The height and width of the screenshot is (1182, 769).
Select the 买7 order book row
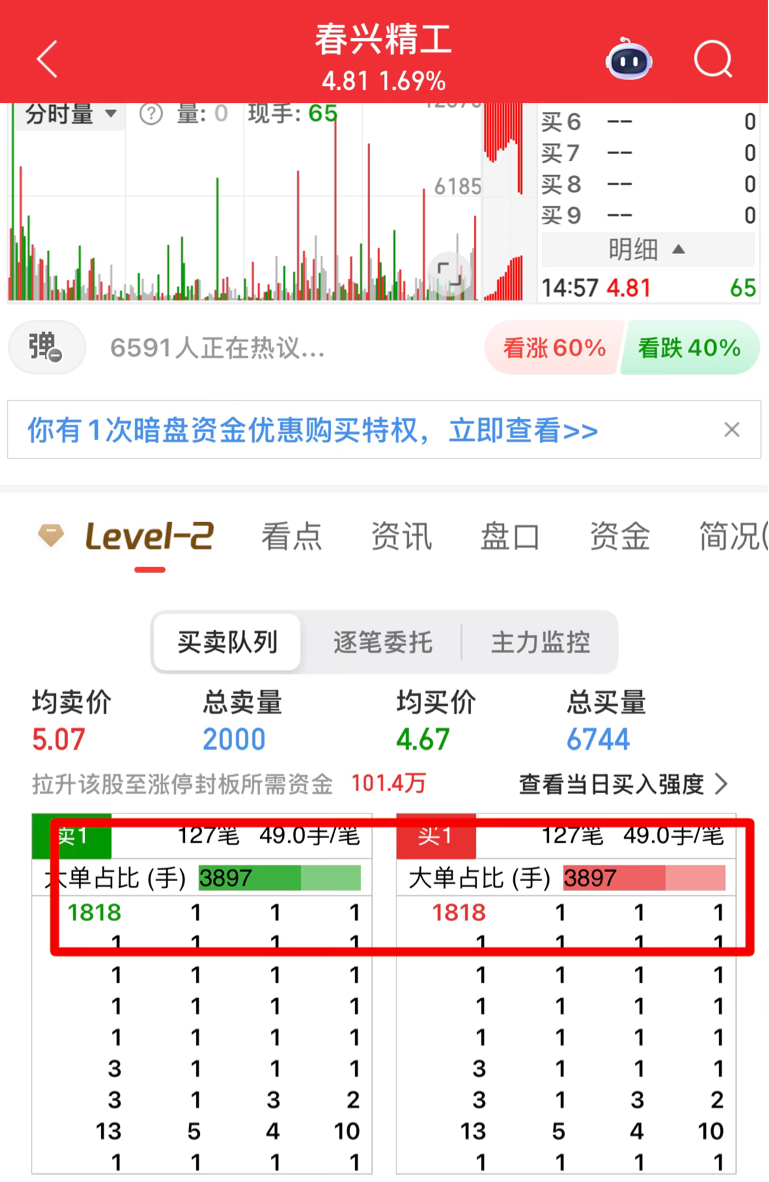click(x=648, y=153)
